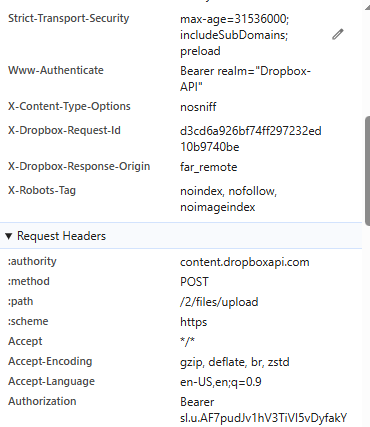Select the X-Content-Type-Options header name

tap(69, 106)
